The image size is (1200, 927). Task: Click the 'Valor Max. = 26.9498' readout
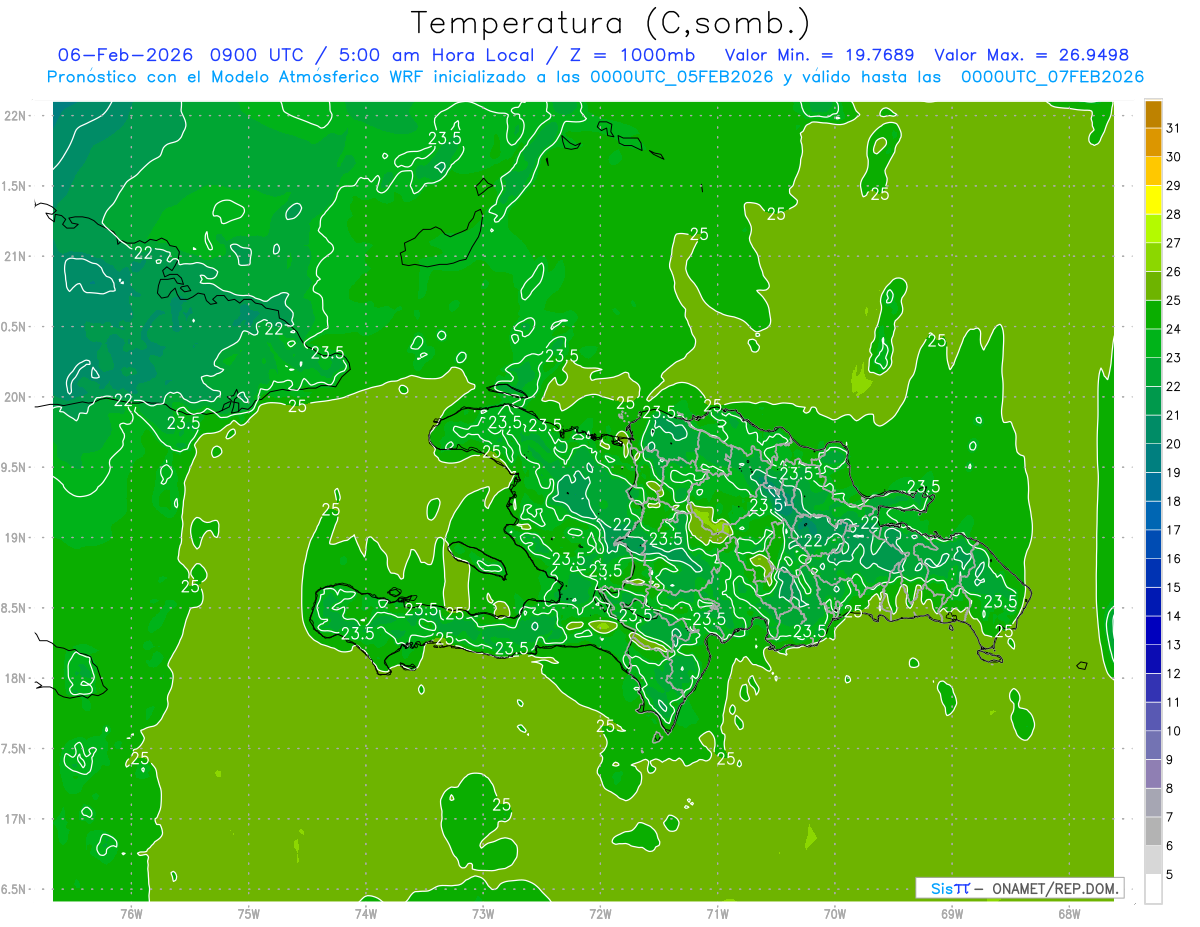coord(1031,55)
